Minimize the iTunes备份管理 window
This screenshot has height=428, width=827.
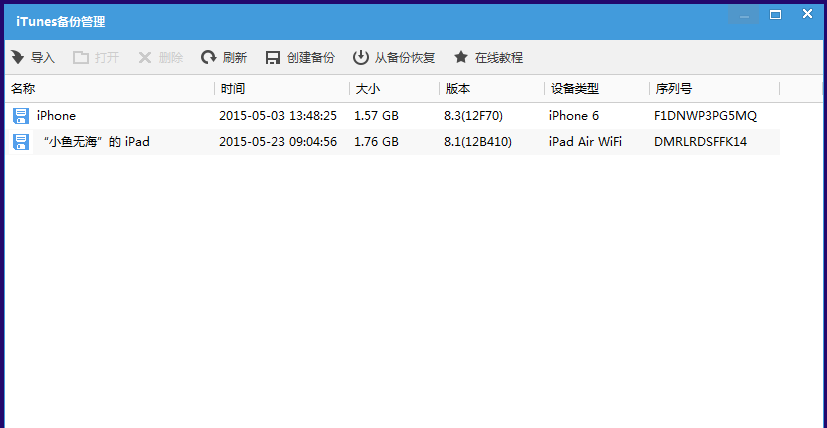click(744, 15)
